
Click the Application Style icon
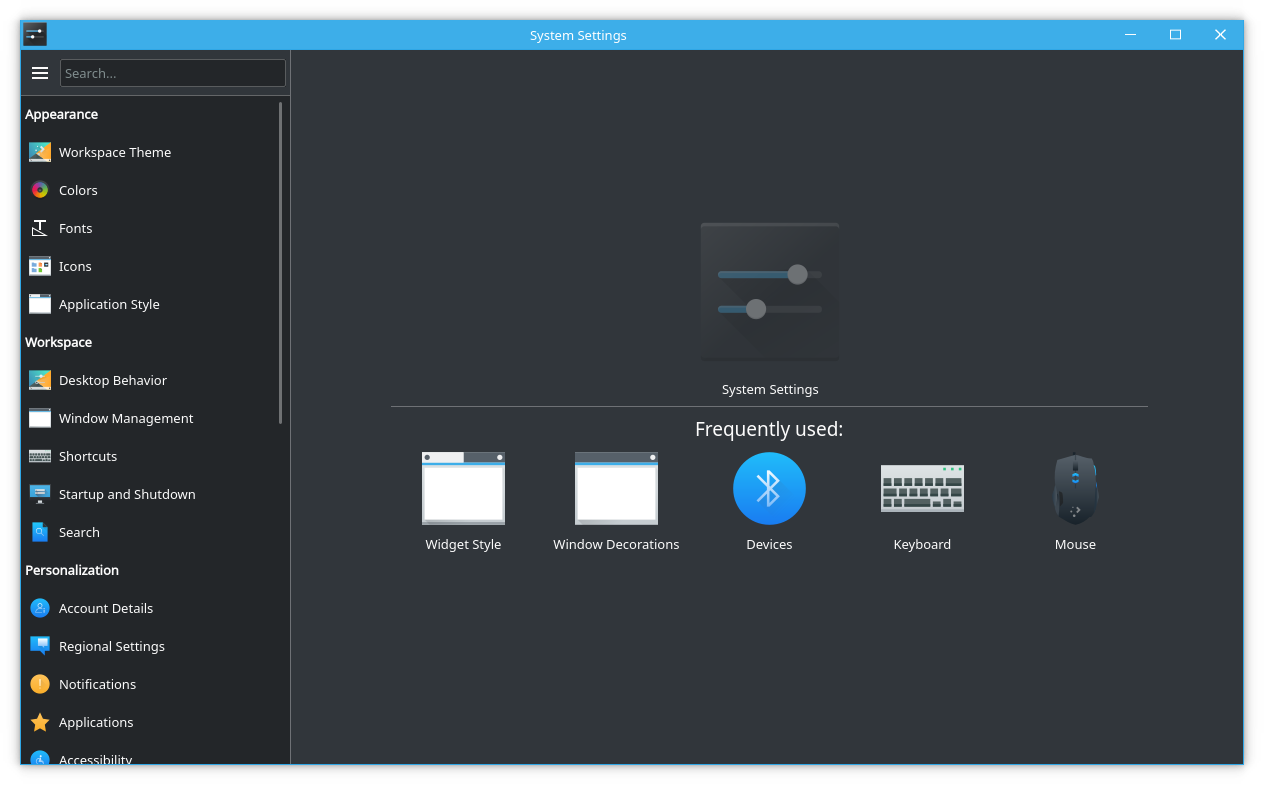[40, 304]
